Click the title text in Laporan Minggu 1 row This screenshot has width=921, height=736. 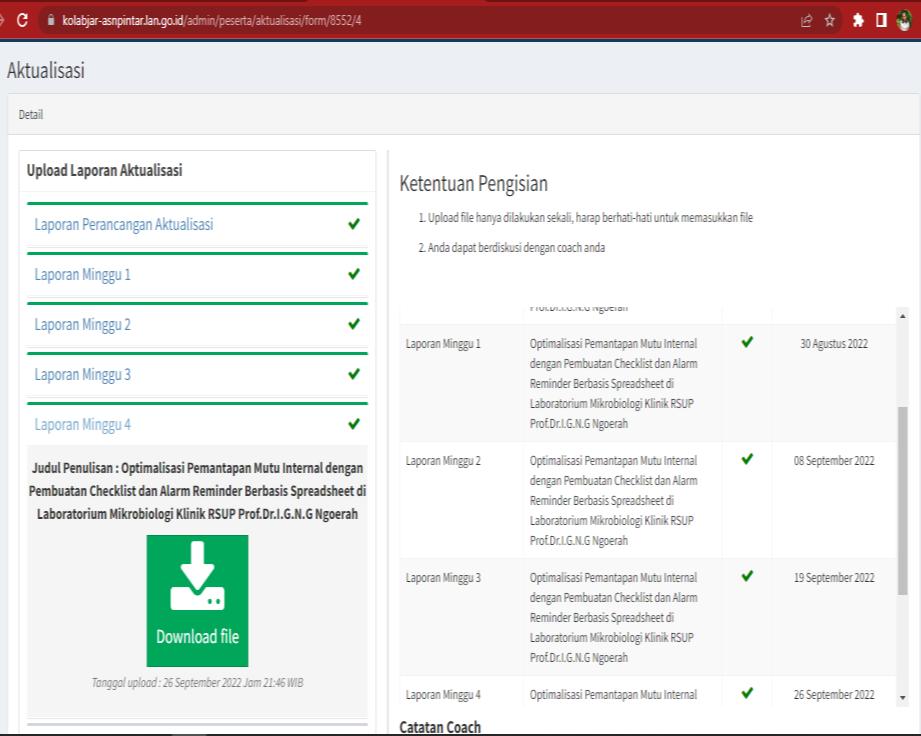point(613,383)
